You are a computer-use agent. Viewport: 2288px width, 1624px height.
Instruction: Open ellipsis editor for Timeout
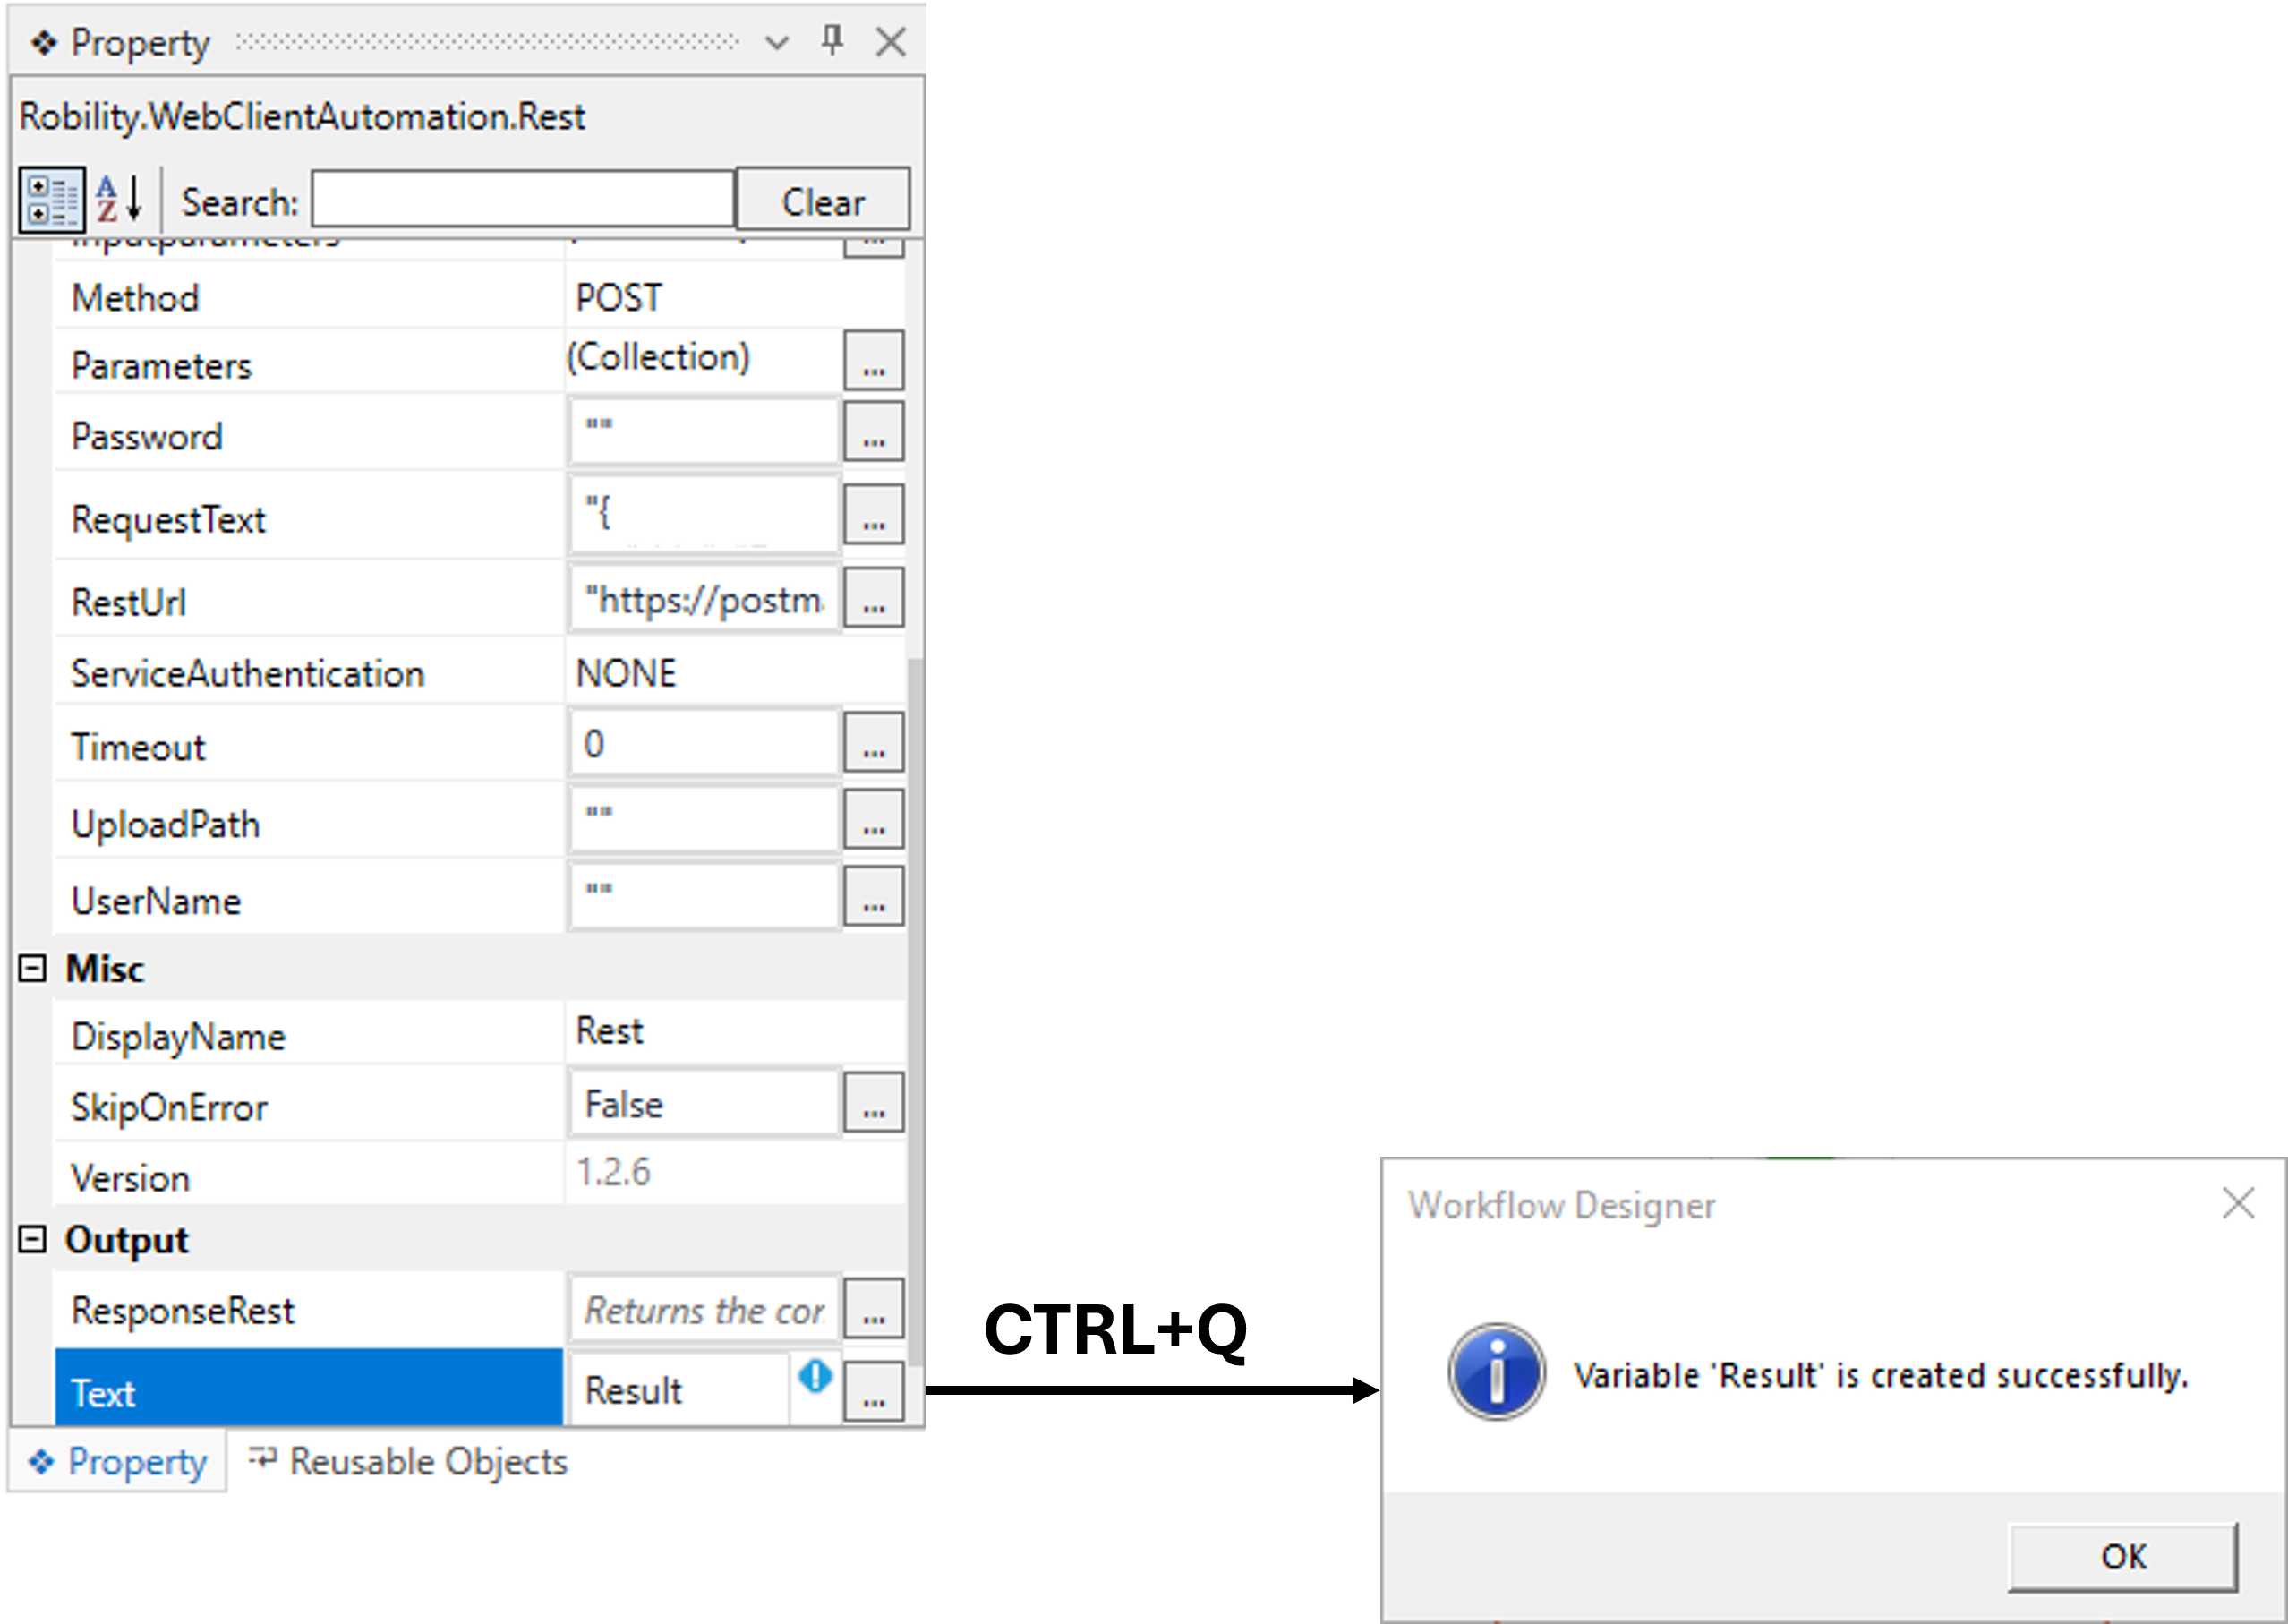[873, 743]
